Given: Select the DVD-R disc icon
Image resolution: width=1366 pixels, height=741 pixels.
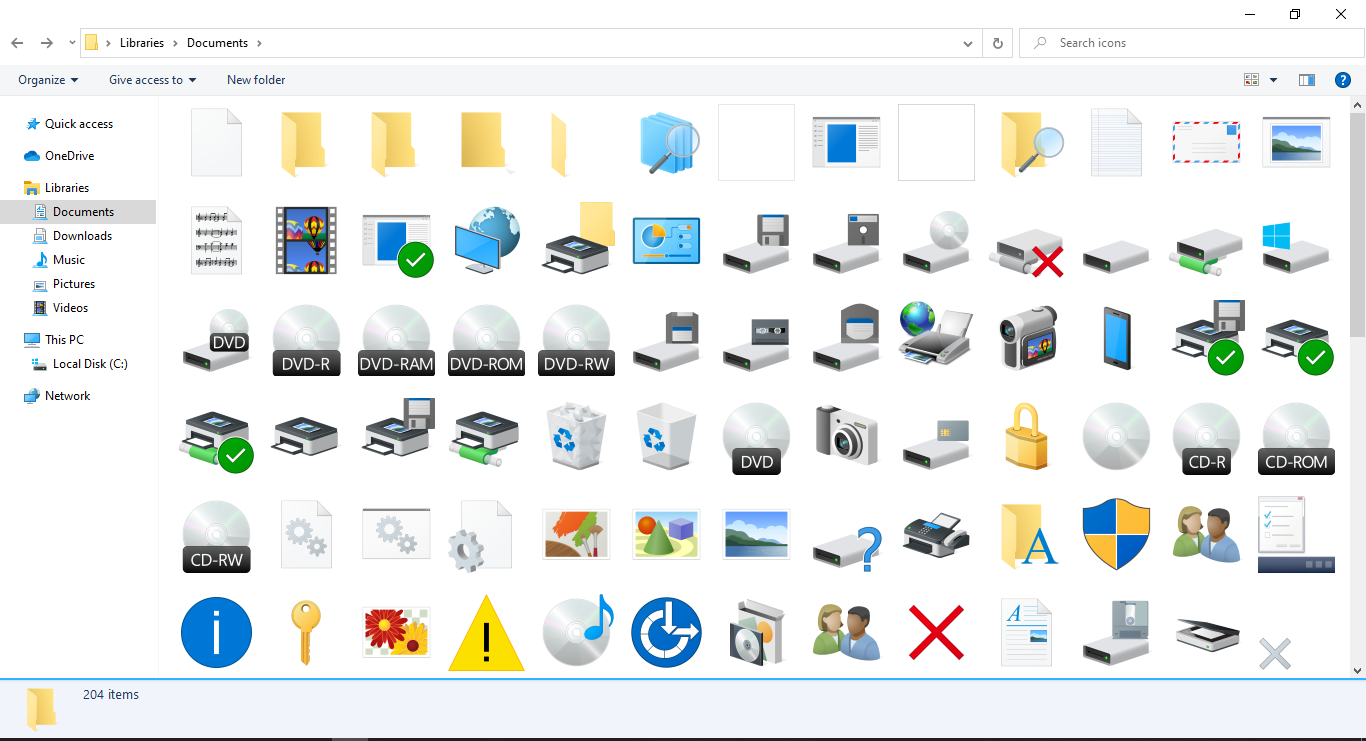Looking at the screenshot, I should click(x=306, y=339).
